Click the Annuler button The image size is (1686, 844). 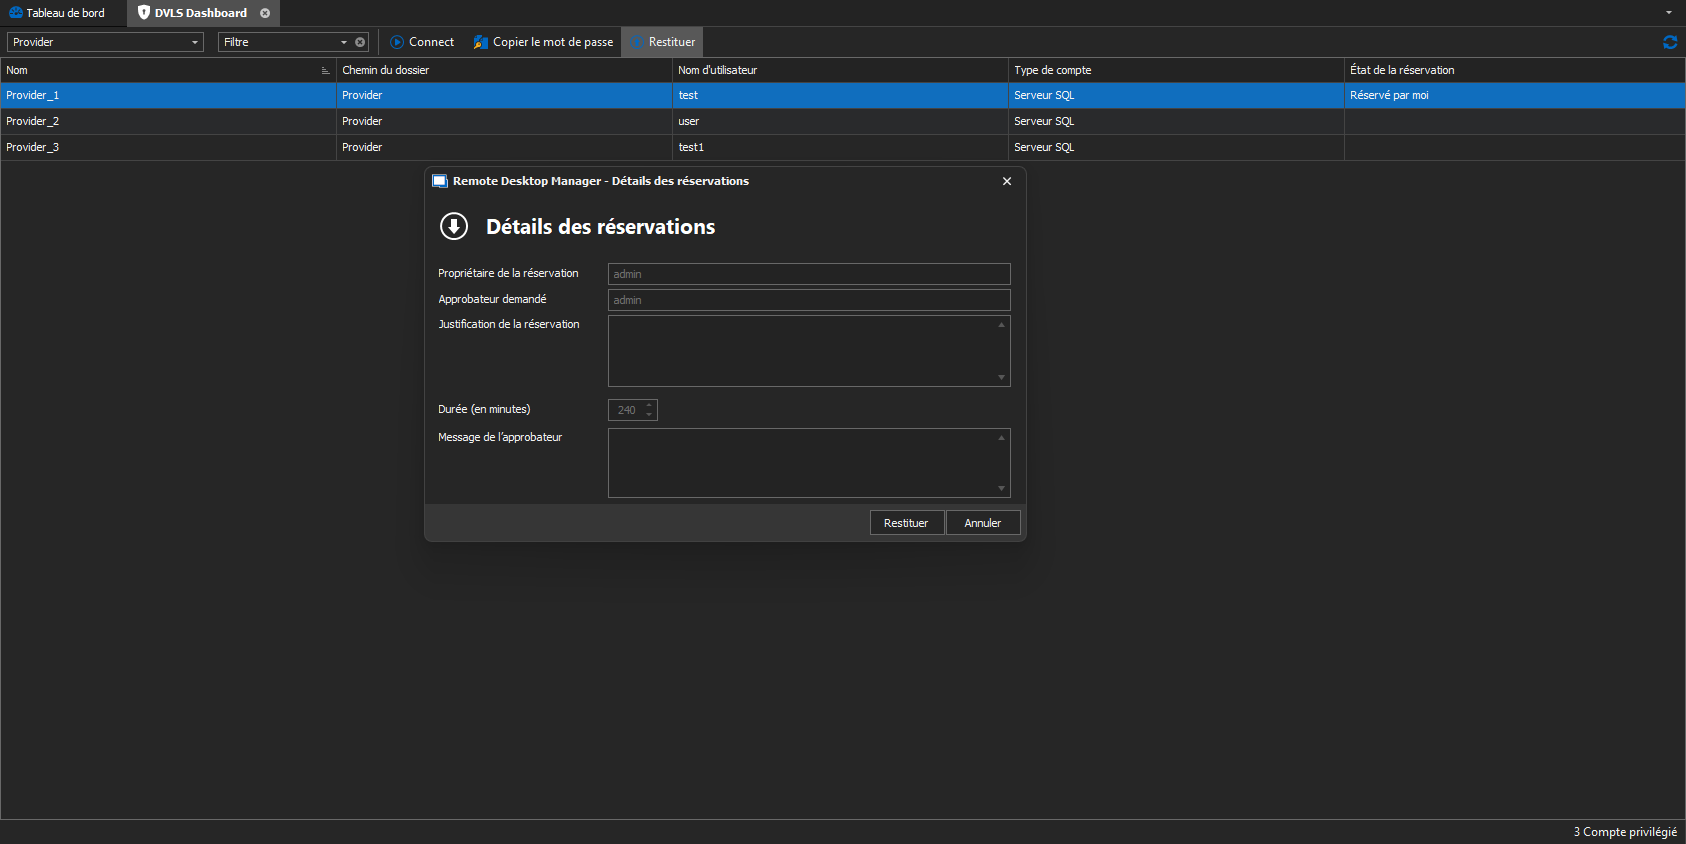tap(982, 523)
